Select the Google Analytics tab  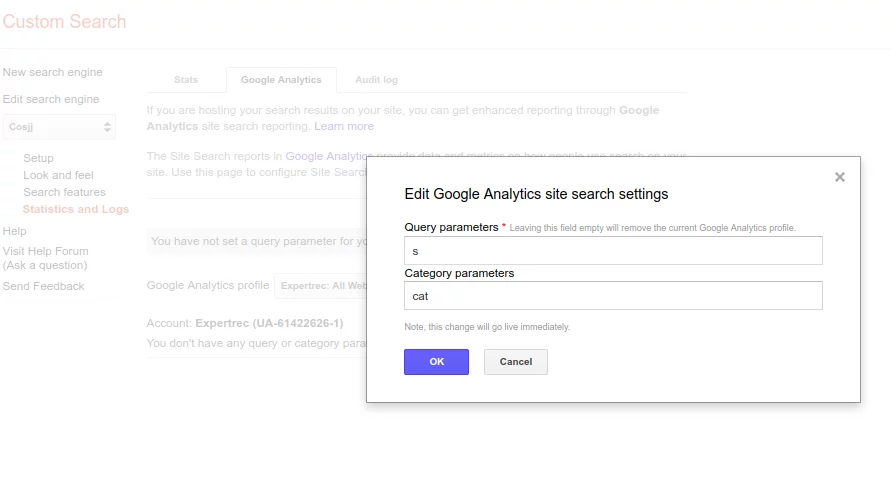click(281, 80)
